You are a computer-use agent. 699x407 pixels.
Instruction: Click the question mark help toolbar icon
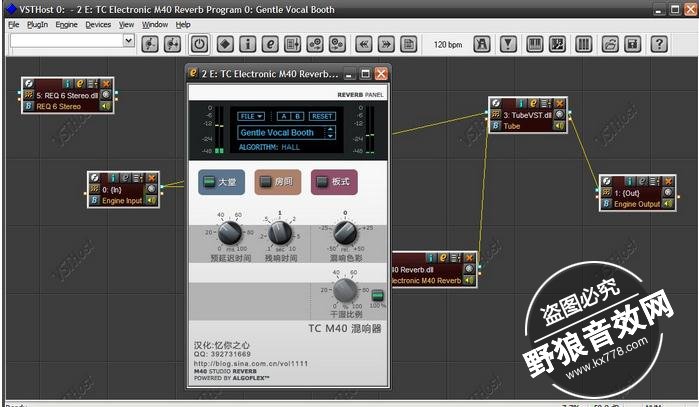659,44
